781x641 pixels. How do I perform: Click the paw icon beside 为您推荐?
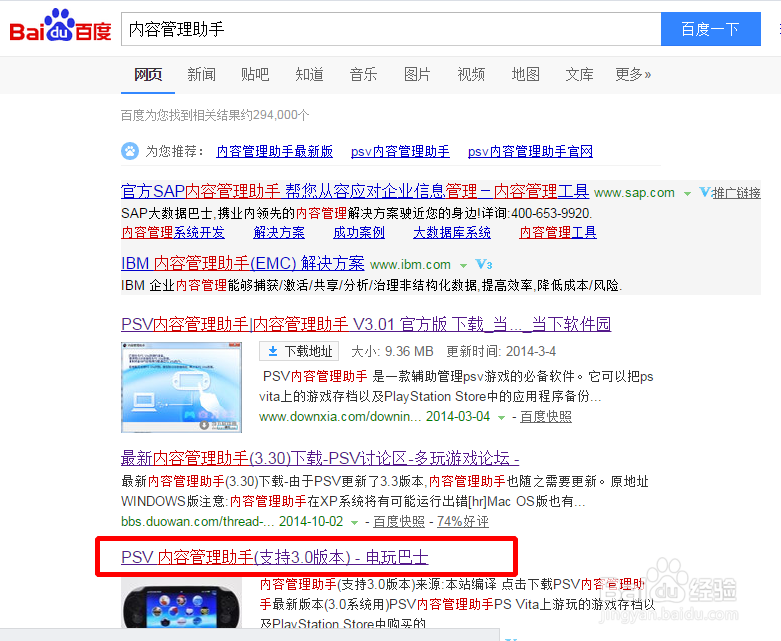(x=130, y=151)
